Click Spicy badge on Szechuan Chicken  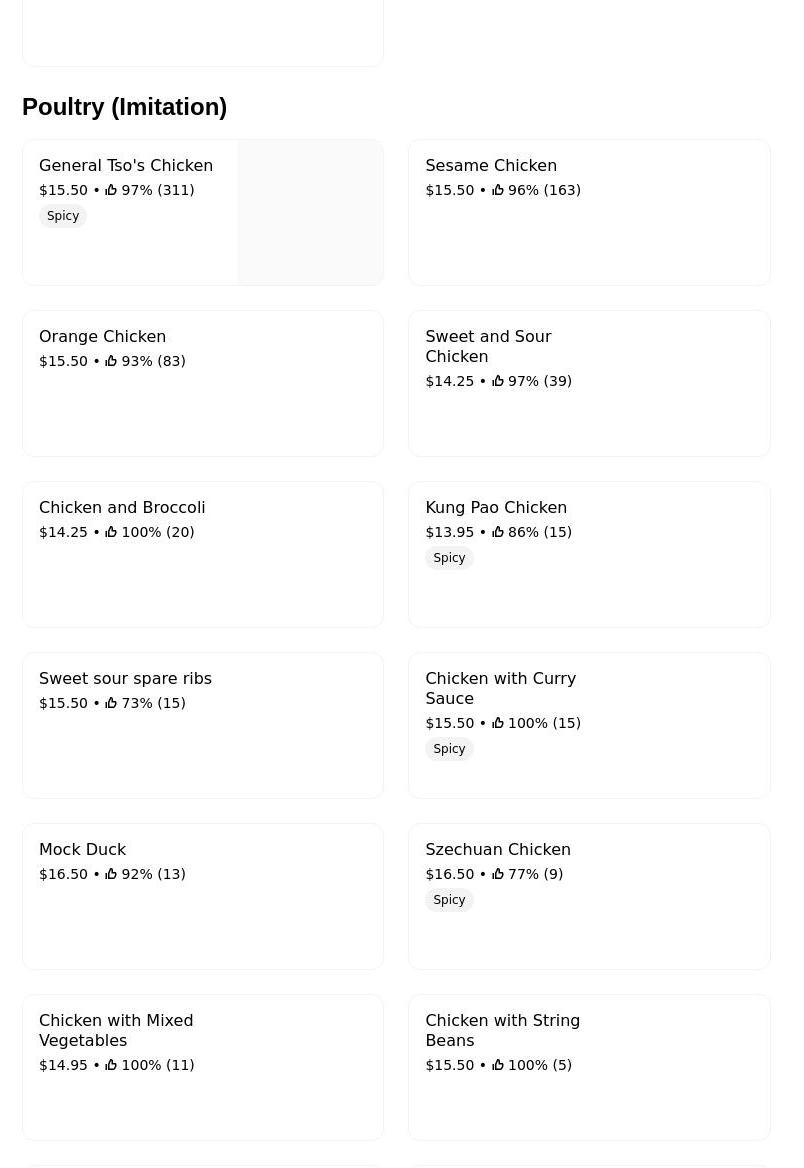click(449, 900)
